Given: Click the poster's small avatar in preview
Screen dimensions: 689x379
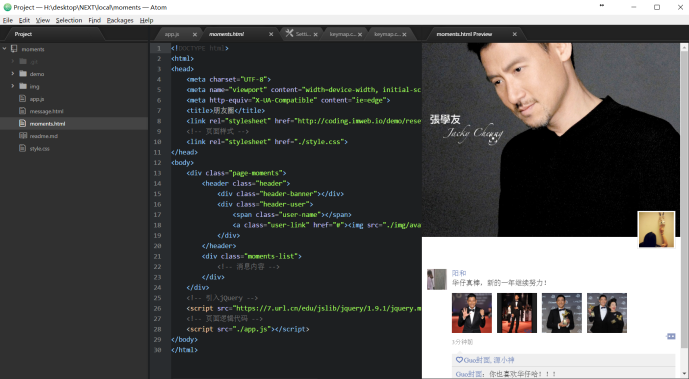Looking at the screenshot, I should coord(437,279).
